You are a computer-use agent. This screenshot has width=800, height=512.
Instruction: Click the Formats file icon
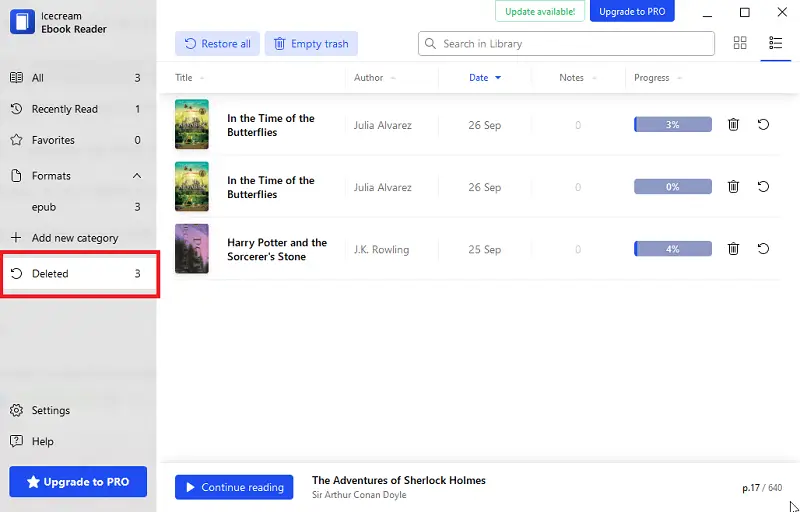pyautogui.click(x=16, y=176)
